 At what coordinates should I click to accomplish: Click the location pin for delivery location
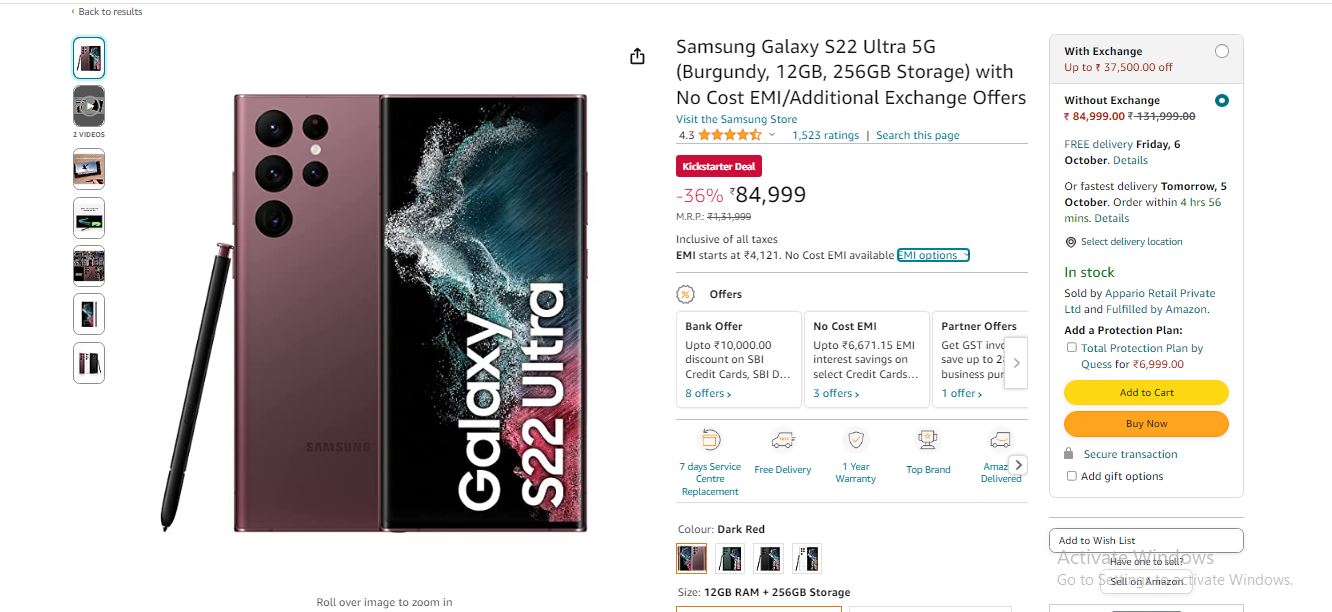[1071, 242]
